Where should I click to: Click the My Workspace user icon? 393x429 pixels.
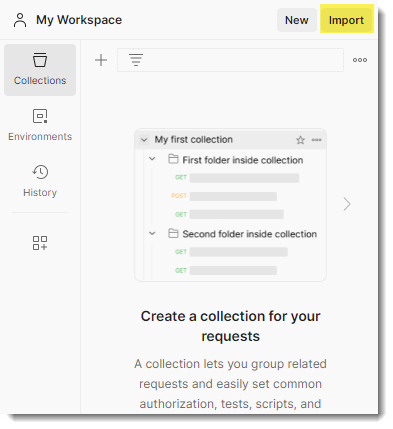tap(20, 20)
